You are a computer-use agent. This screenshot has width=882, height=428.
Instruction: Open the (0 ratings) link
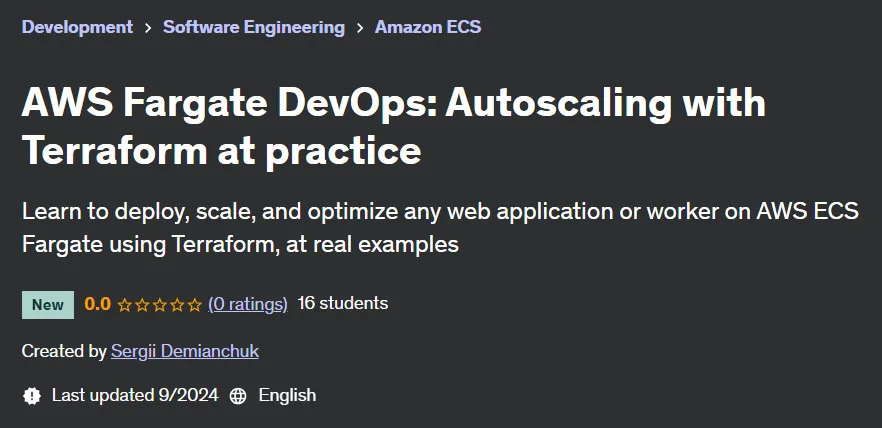pos(248,304)
